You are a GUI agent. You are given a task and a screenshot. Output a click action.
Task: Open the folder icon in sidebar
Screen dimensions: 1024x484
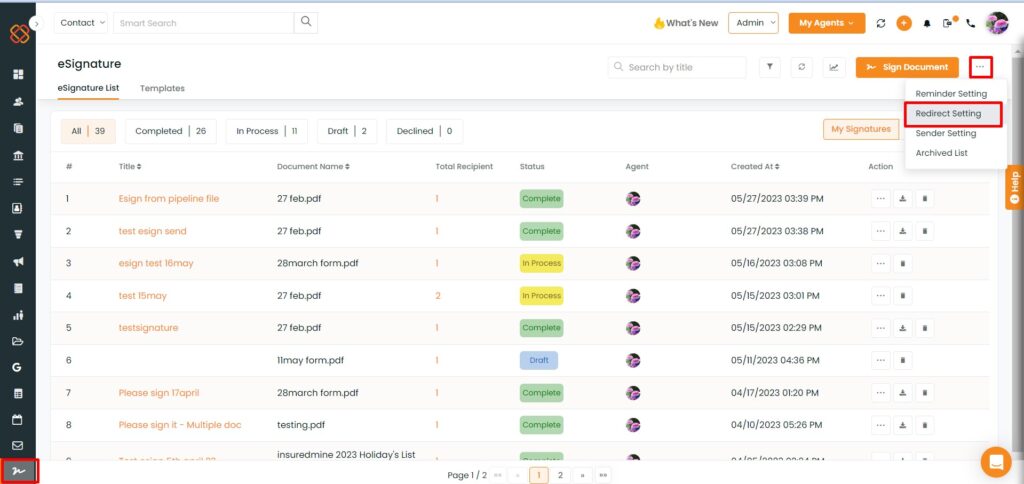18,341
